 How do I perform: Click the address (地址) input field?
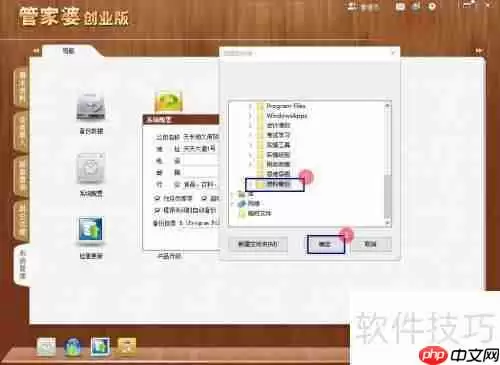pos(201,149)
